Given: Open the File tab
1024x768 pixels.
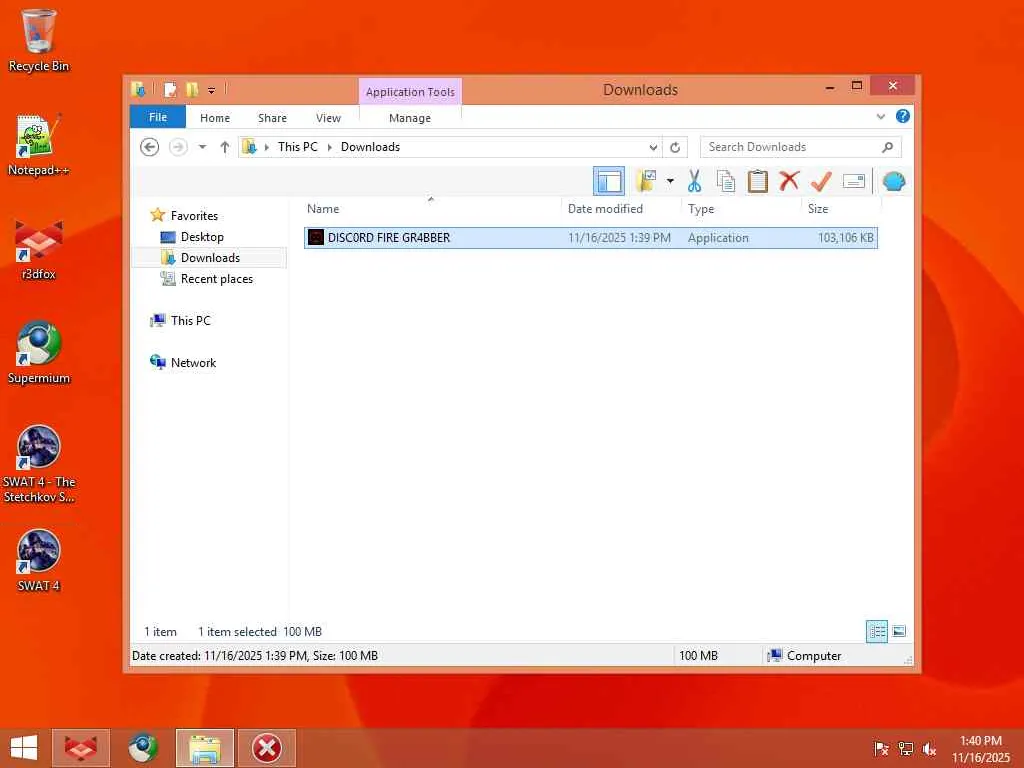Looking at the screenshot, I should (158, 117).
